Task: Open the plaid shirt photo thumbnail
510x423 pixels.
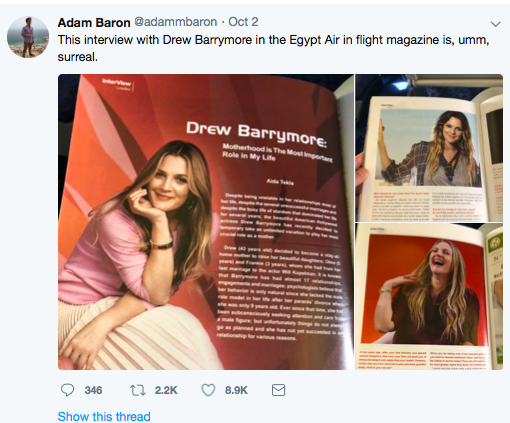Action: [x=429, y=148]
